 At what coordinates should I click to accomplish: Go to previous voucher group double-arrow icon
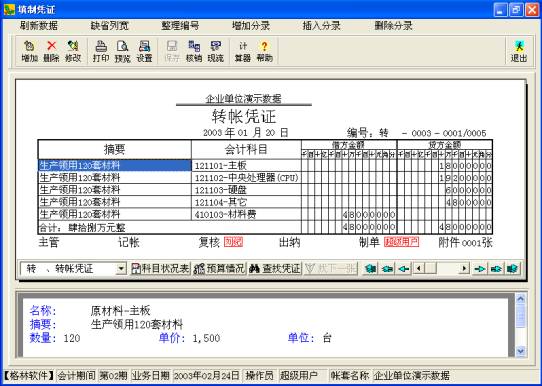tap(387, 269)
